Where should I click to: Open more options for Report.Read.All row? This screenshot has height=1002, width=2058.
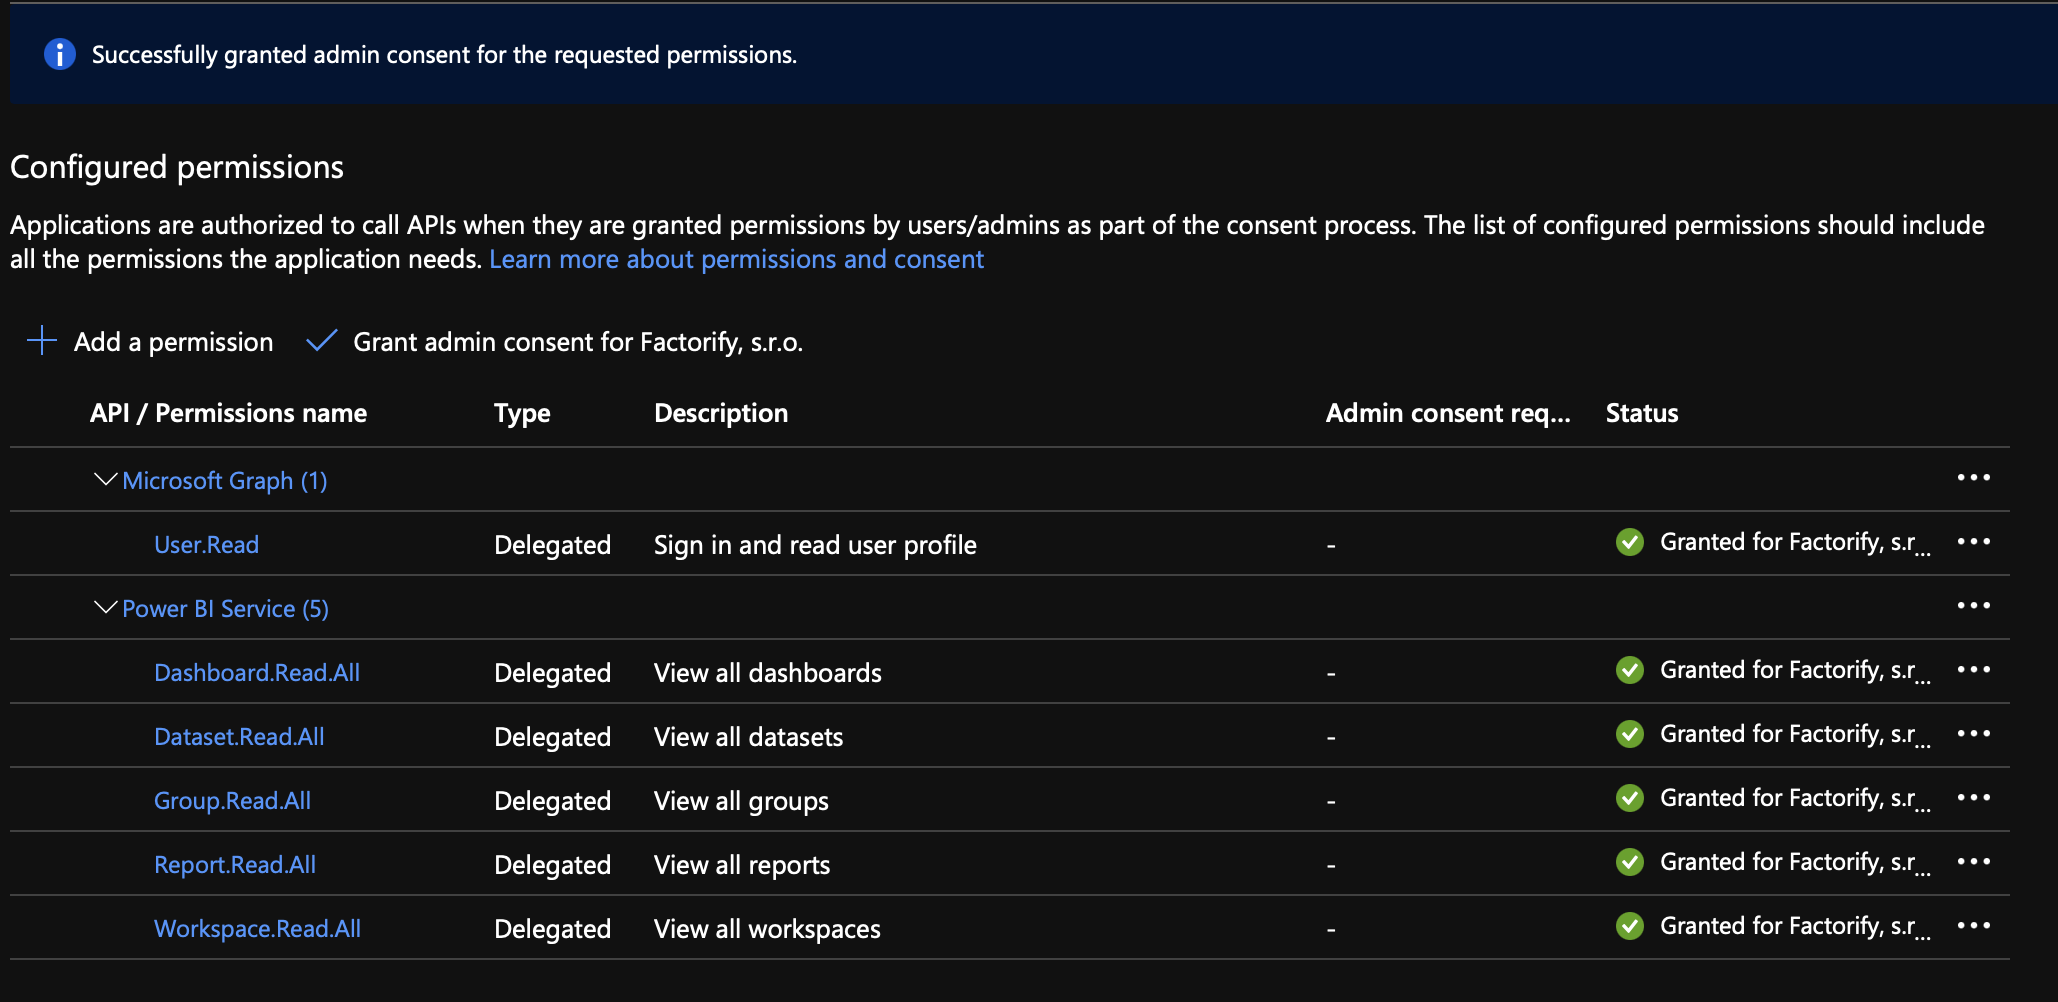tap(1974, 862)
